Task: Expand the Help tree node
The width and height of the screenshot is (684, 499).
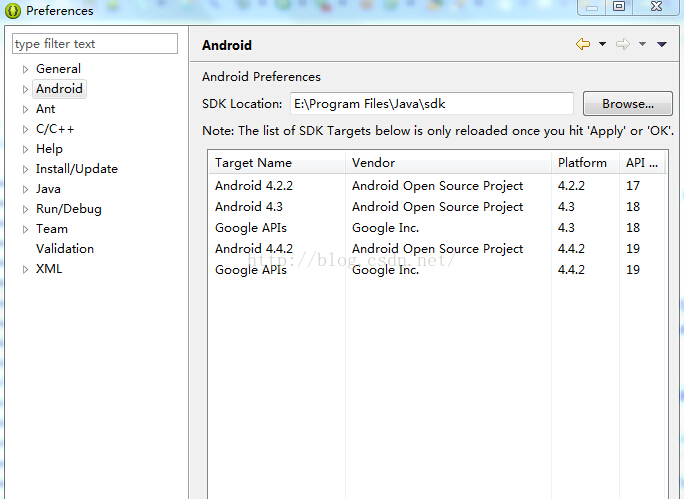Action: (x=25, y=149)
